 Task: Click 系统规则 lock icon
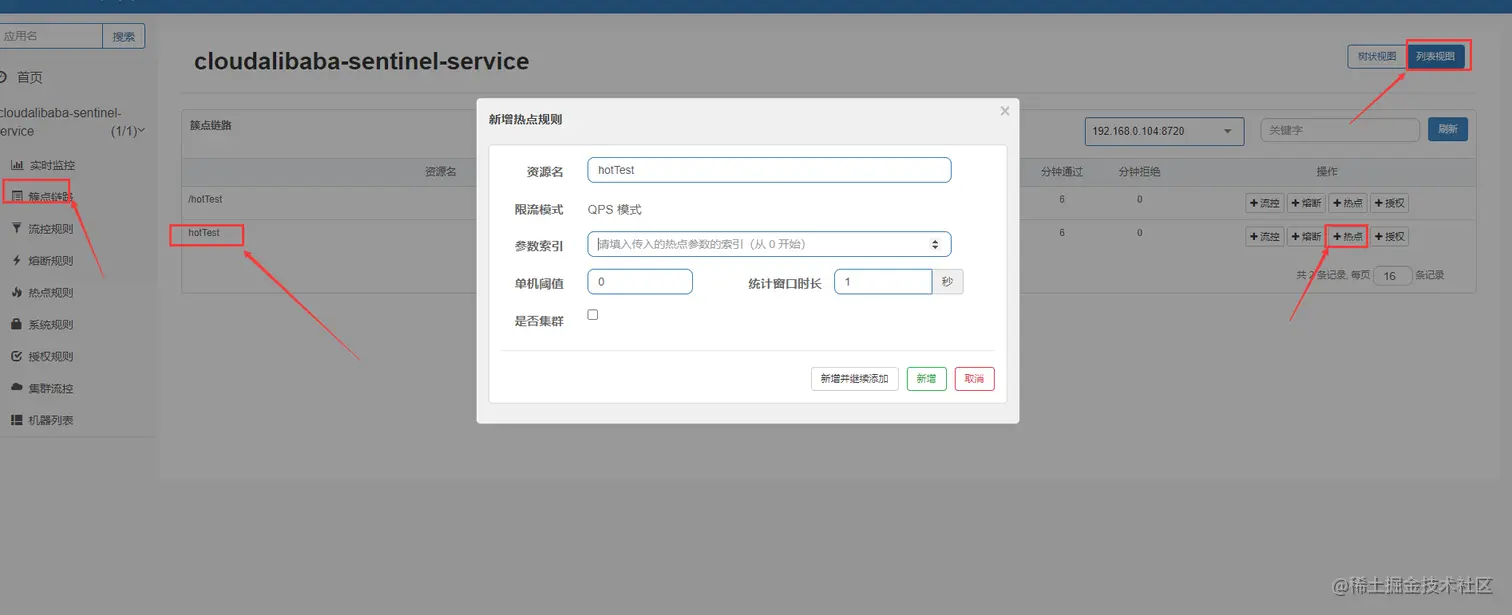coord(17,324)
